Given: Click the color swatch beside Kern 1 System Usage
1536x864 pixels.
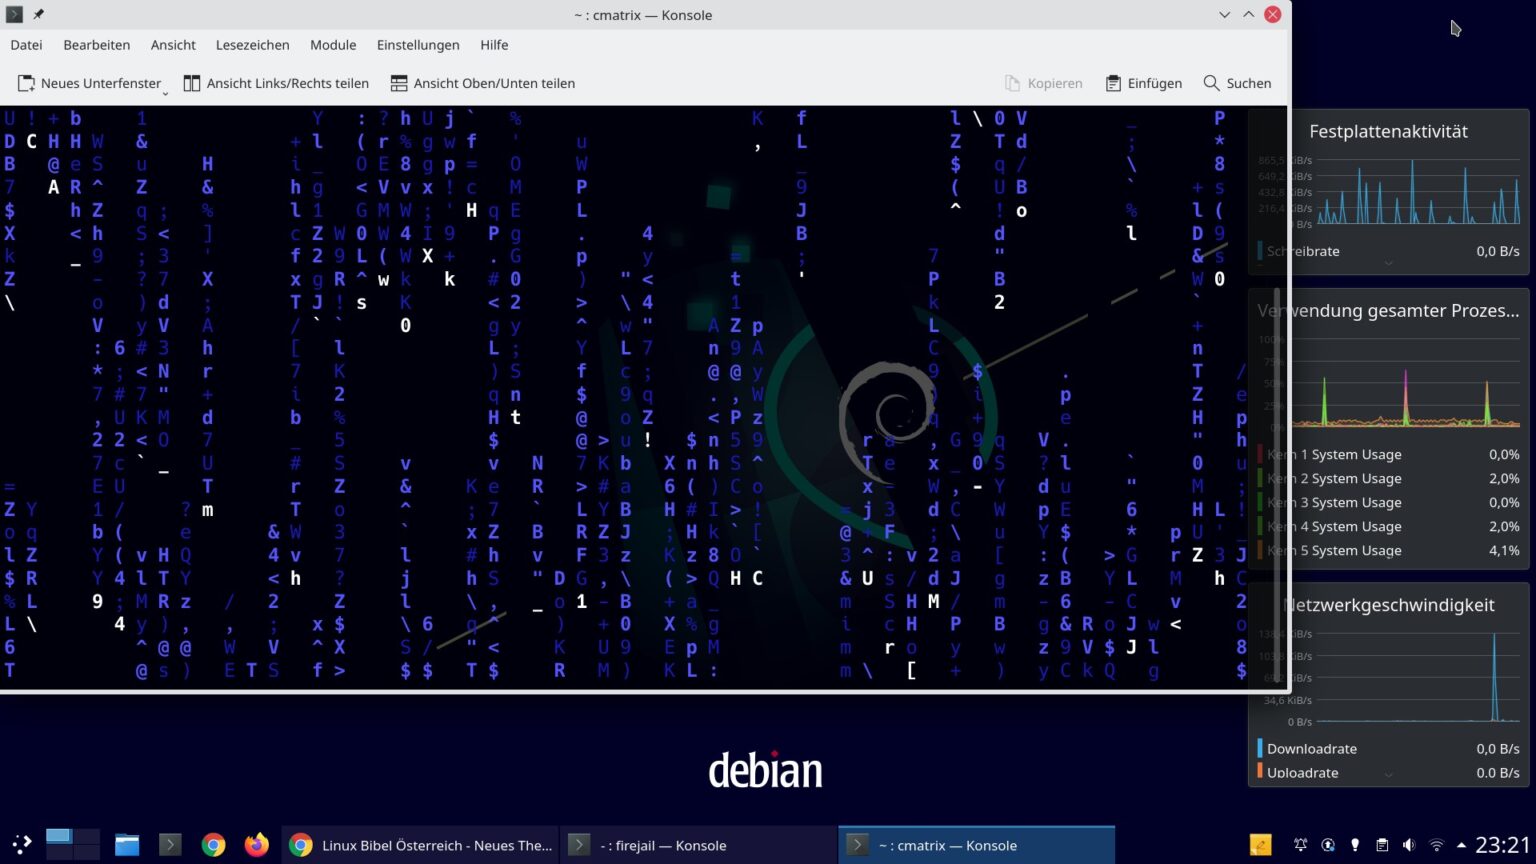Looking at the screenshot, I should 1260,454.
